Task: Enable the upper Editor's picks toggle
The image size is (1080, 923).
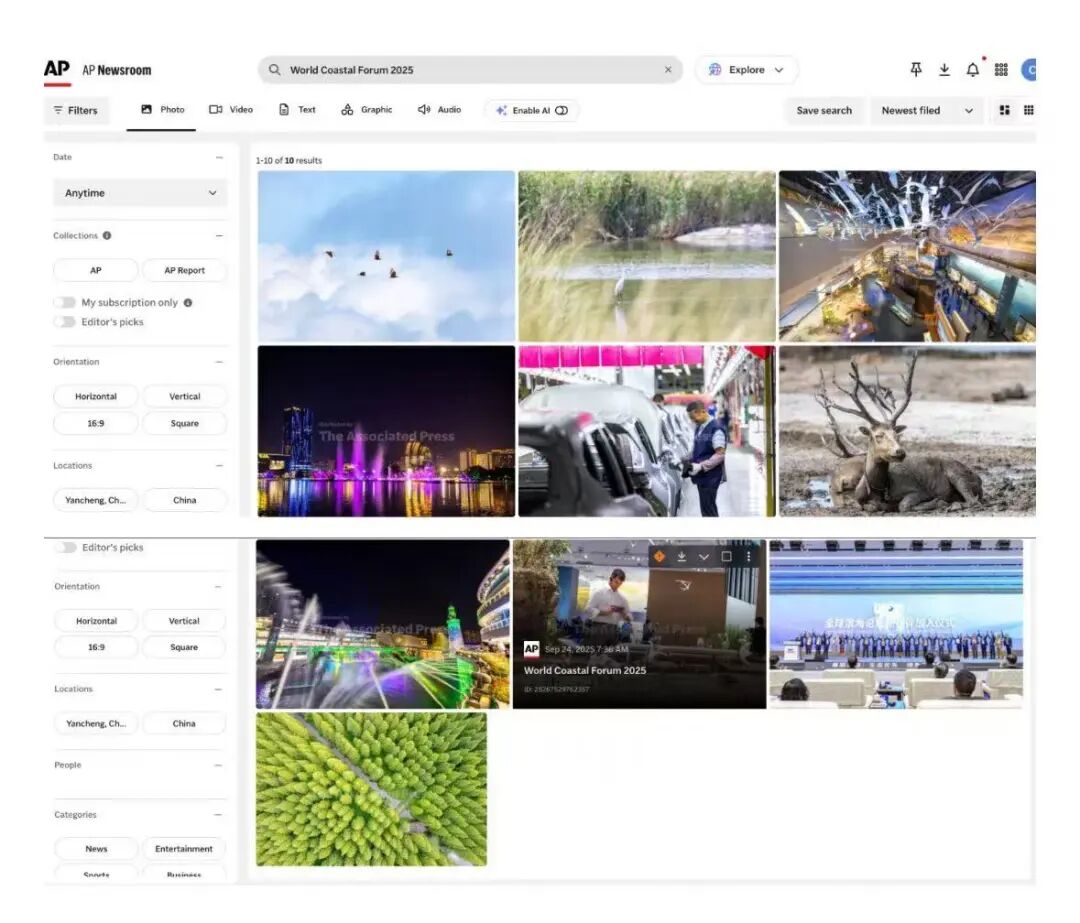Action: [65, 322]
